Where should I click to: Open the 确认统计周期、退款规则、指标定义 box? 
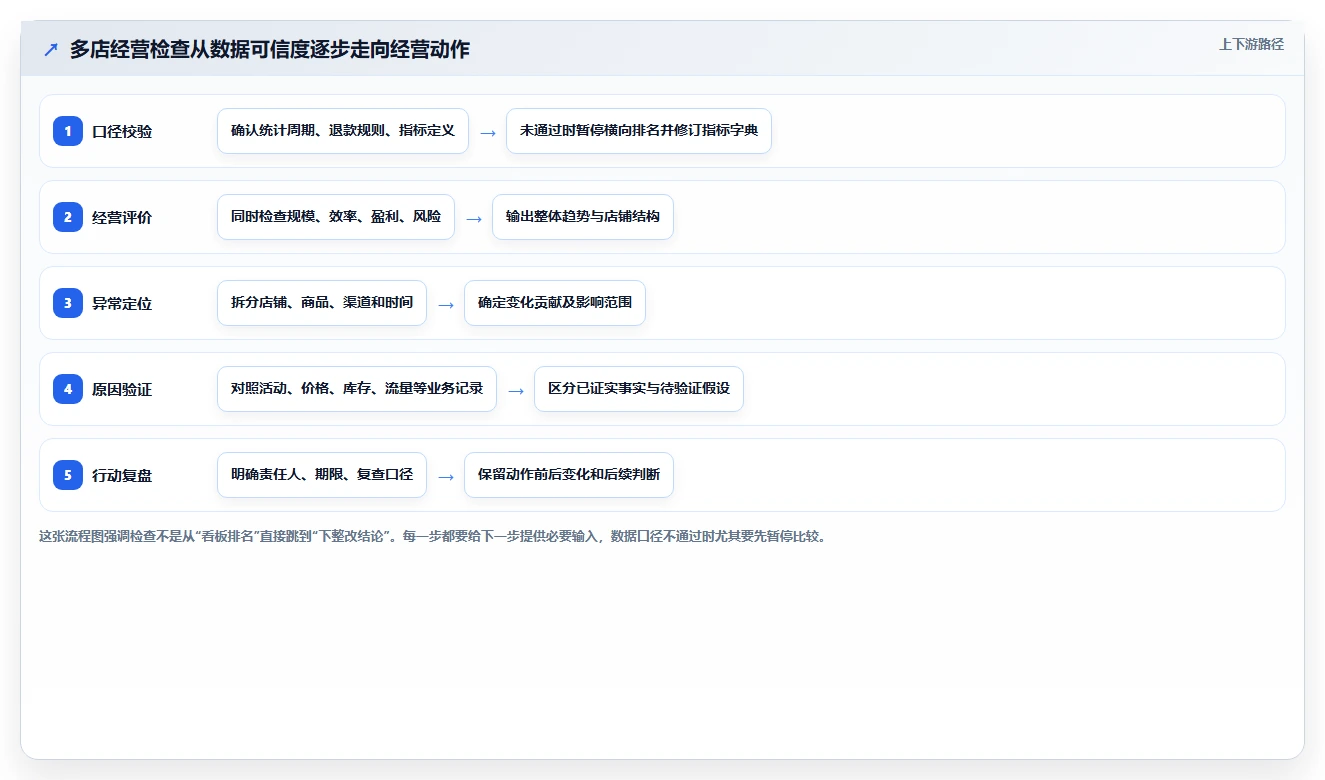(x=343, y=131)
